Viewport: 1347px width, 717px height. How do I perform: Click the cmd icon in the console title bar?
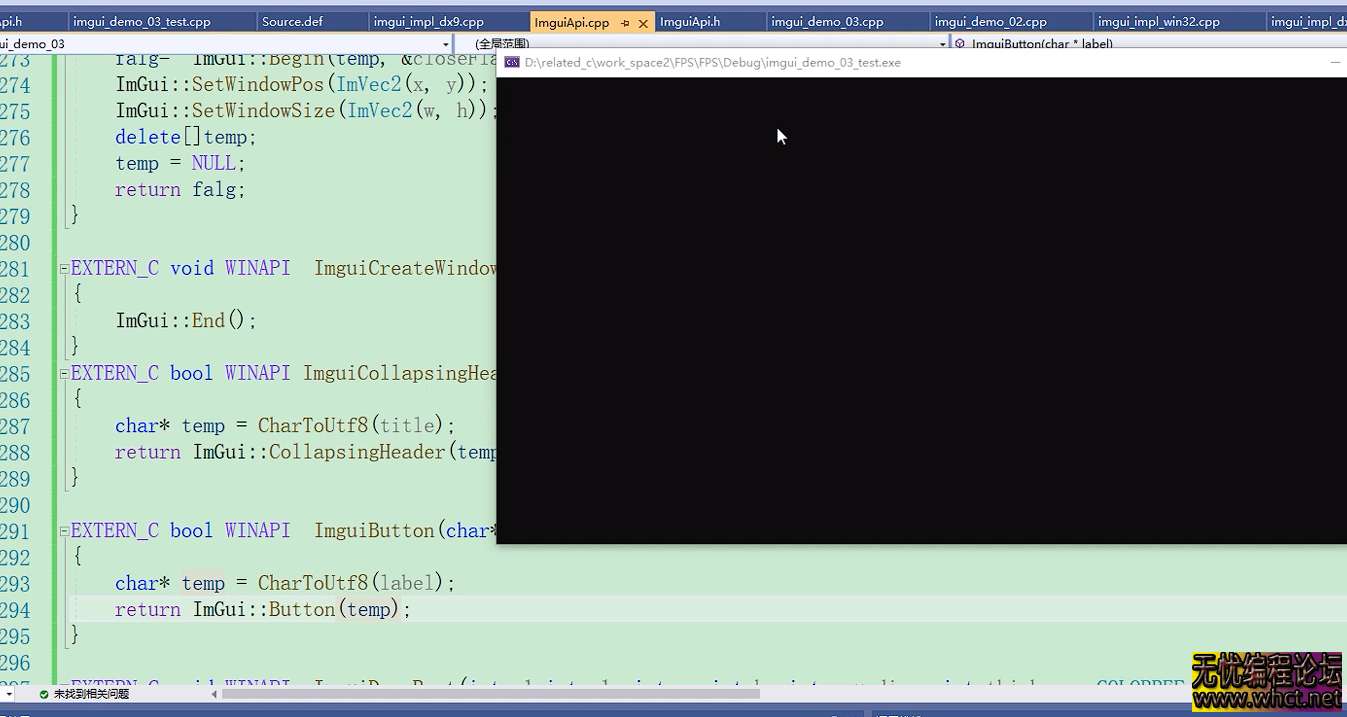(511, 62)
